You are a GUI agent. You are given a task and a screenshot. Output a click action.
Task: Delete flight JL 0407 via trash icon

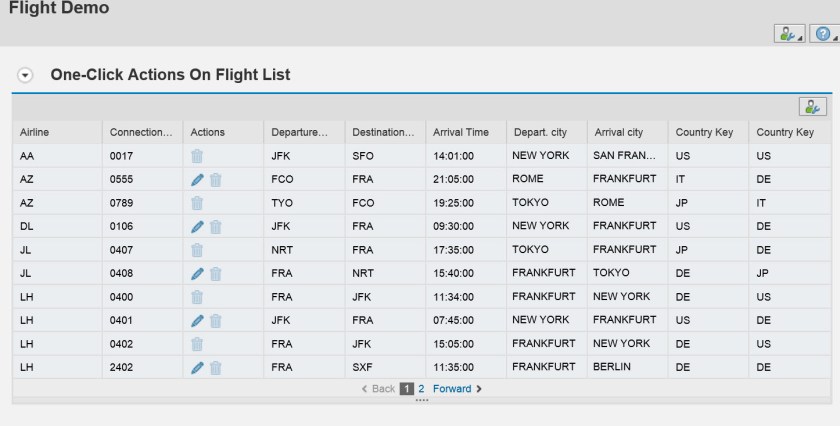197,250
